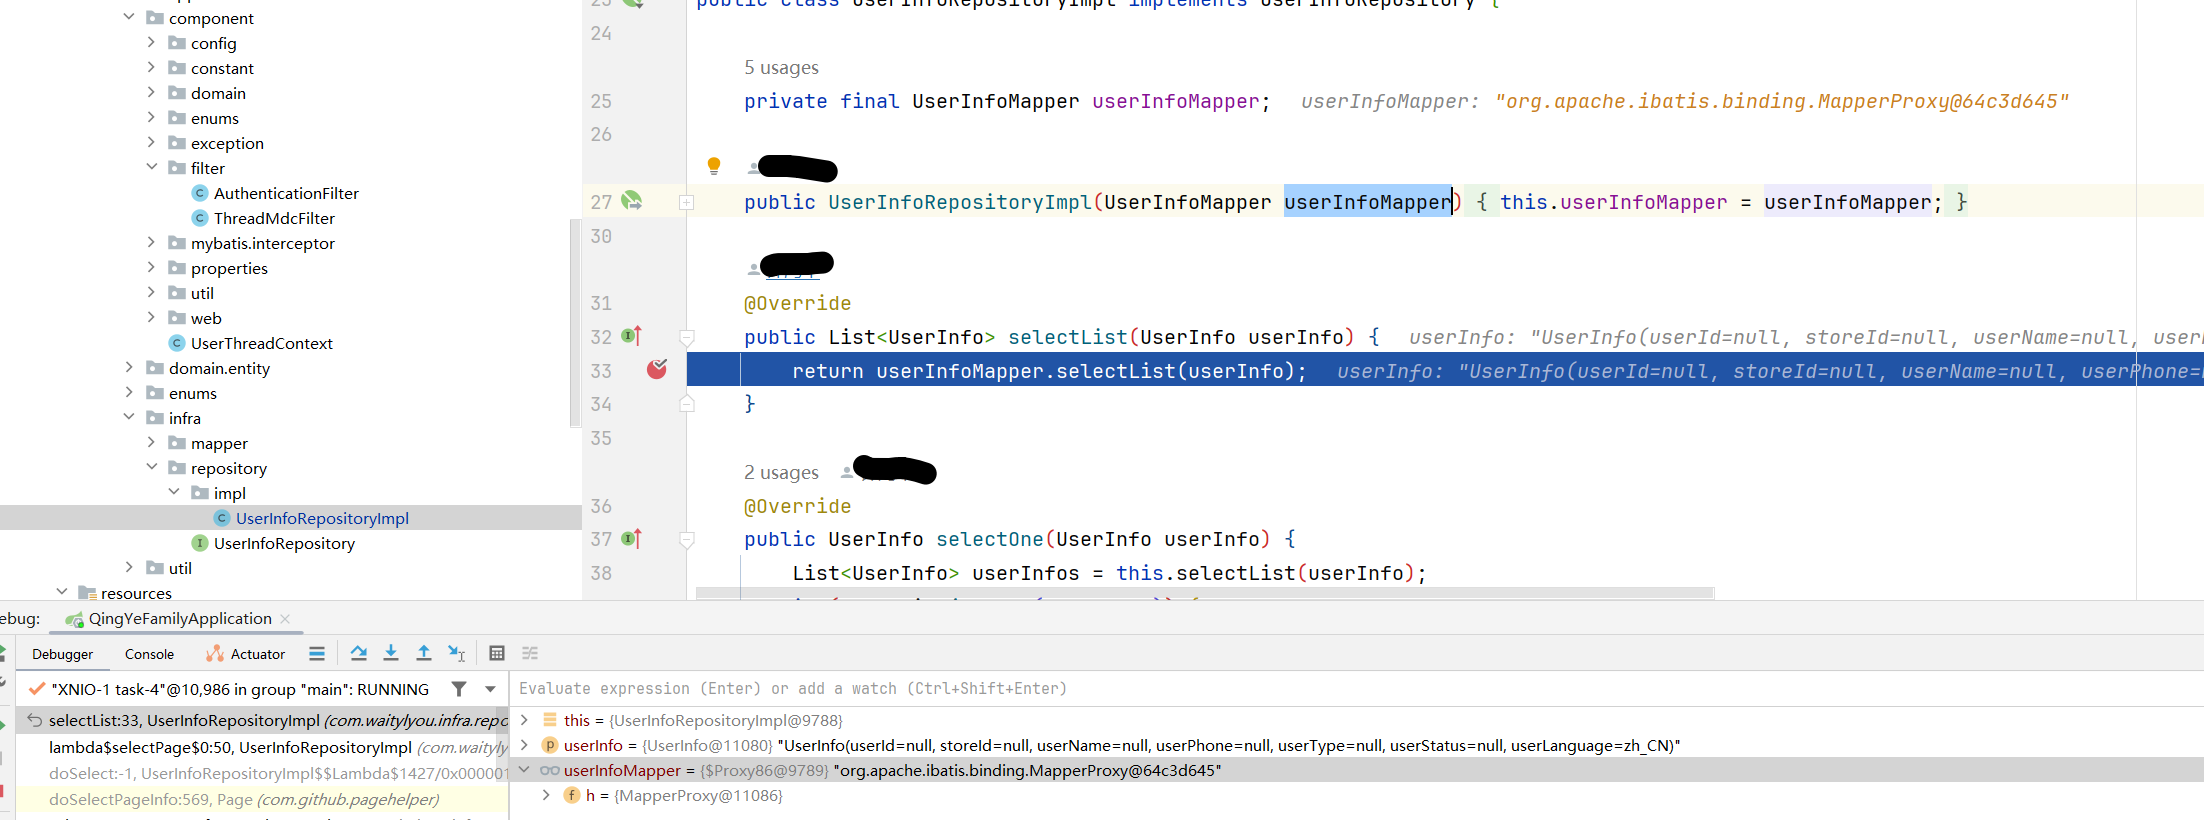This screenshot has height=820, width=2204.
Task: Click the '2 usages' hint link
Action: (781, 472)
